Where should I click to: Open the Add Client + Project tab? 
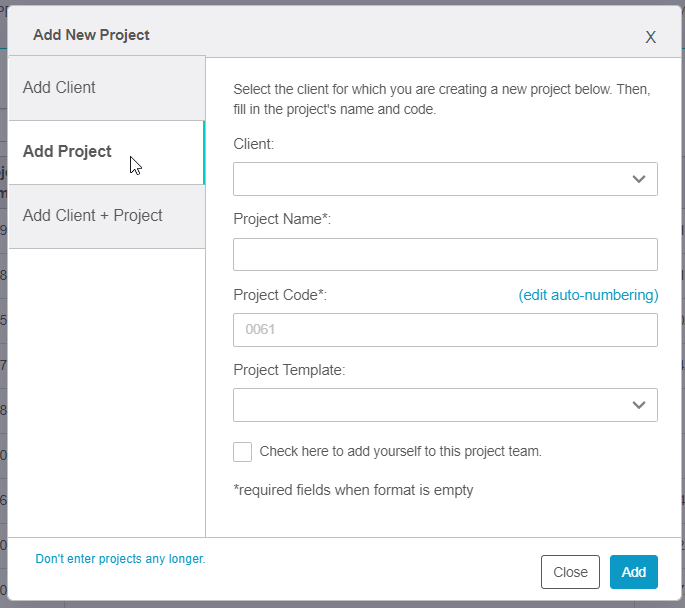pos(106,216)
